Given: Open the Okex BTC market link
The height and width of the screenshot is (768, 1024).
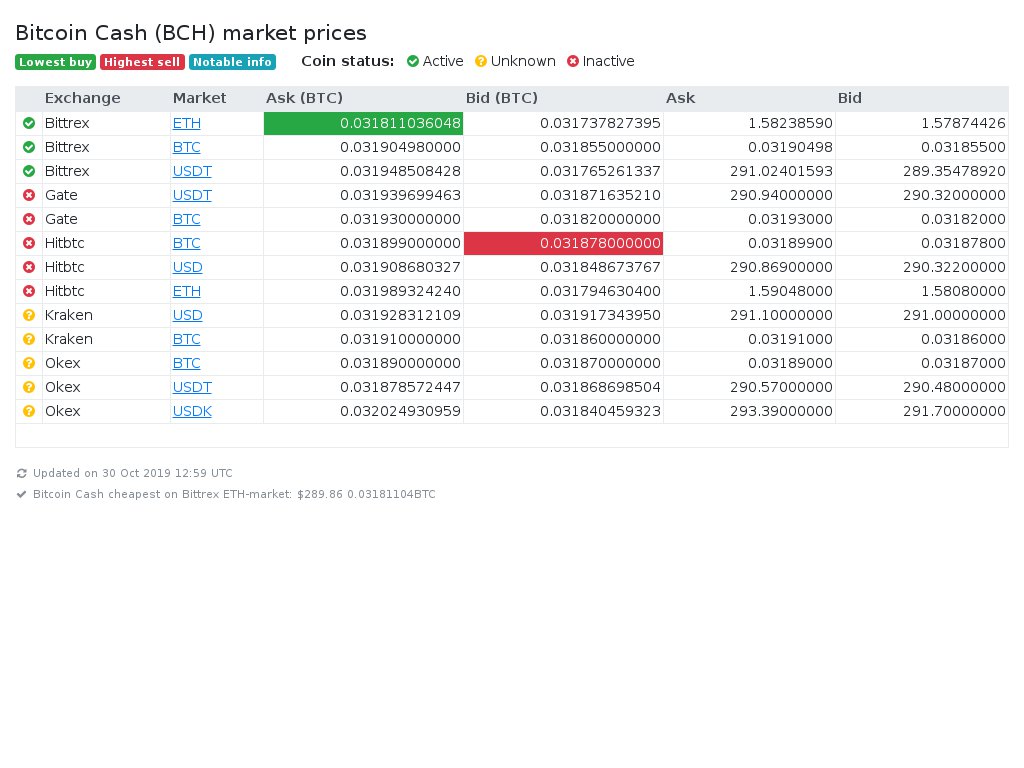Looking at the screenshot, I should [187, 363].
